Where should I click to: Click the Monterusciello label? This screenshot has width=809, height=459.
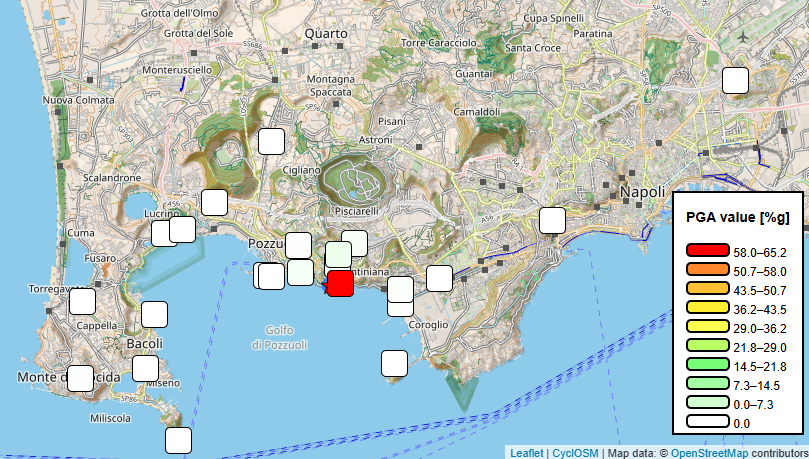[177, 70]
